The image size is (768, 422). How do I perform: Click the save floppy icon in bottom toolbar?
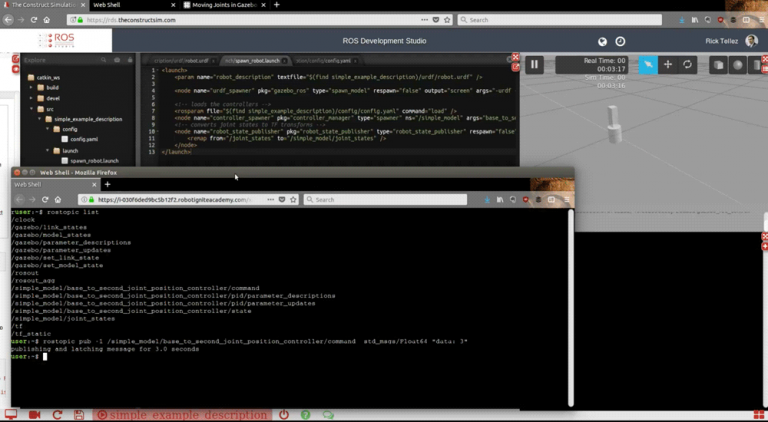pos(78,415)
